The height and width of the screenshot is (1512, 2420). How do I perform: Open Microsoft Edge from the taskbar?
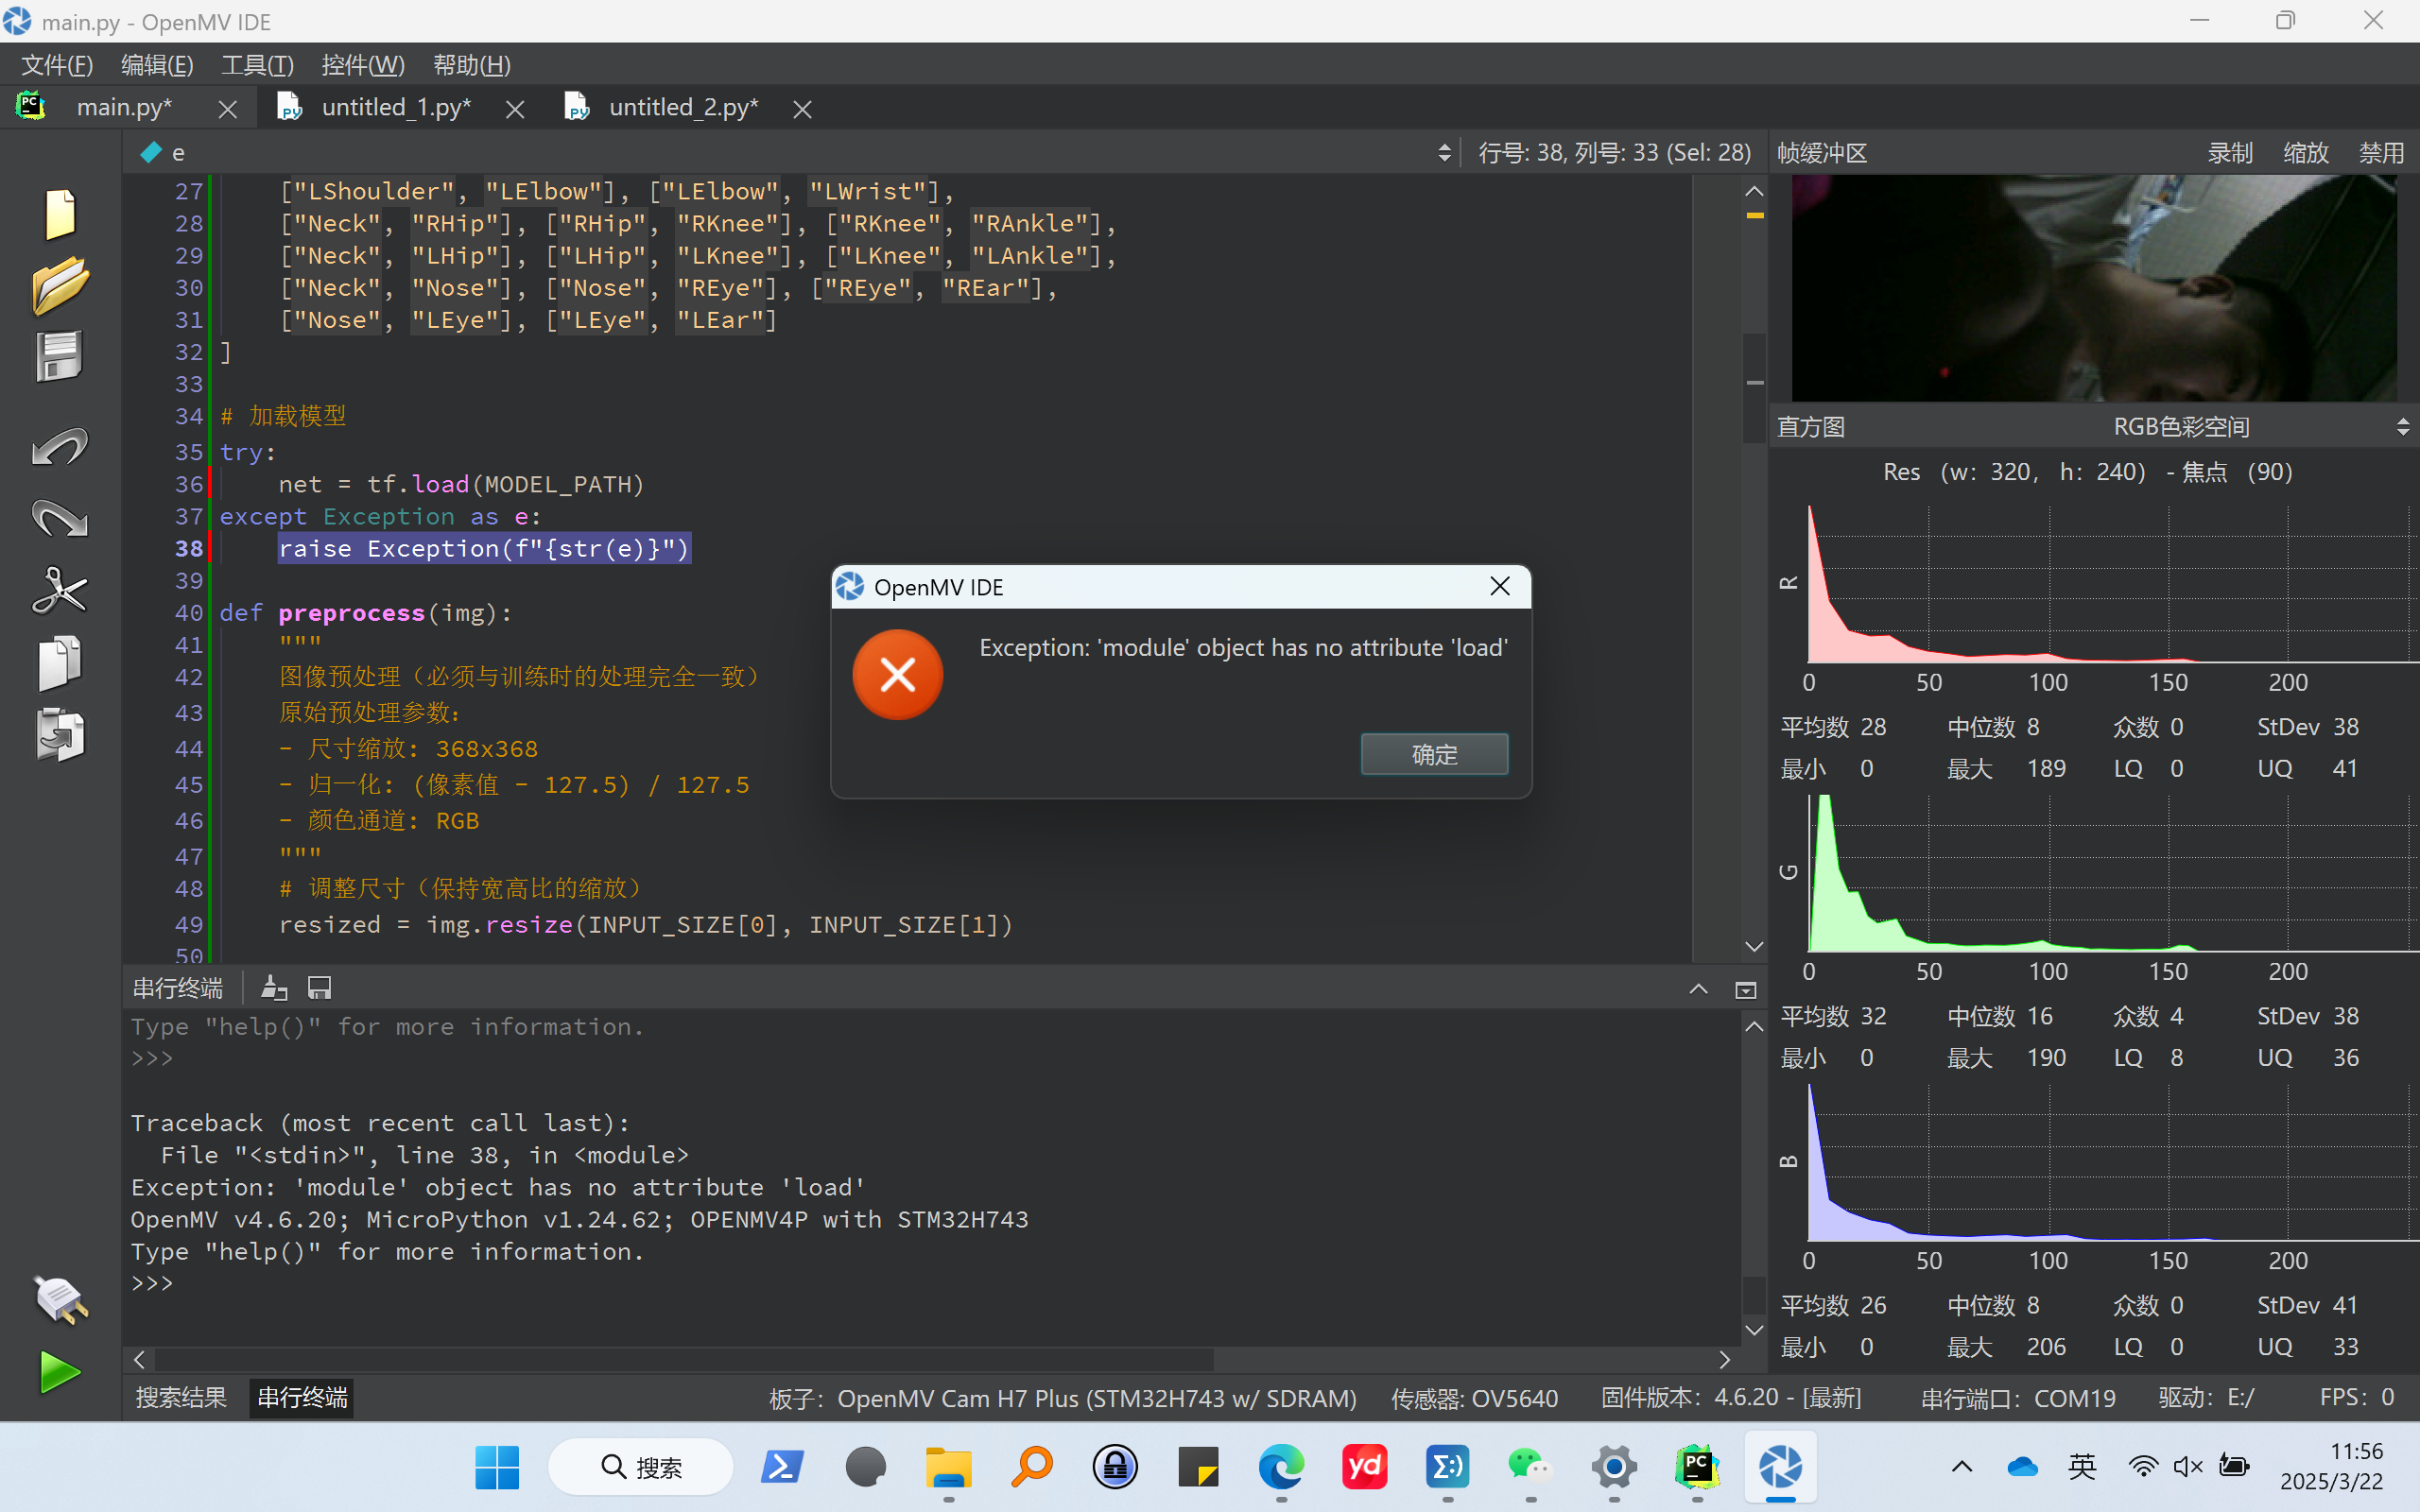pos(1281,1467)
